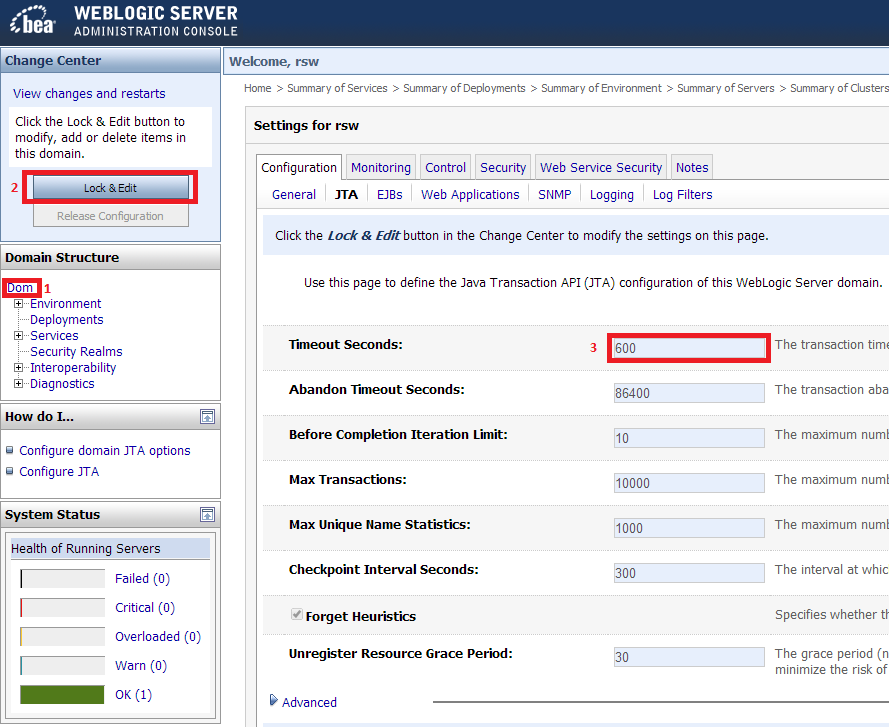
Task: Expand the Diagnostics tree node
Action: 19,383
